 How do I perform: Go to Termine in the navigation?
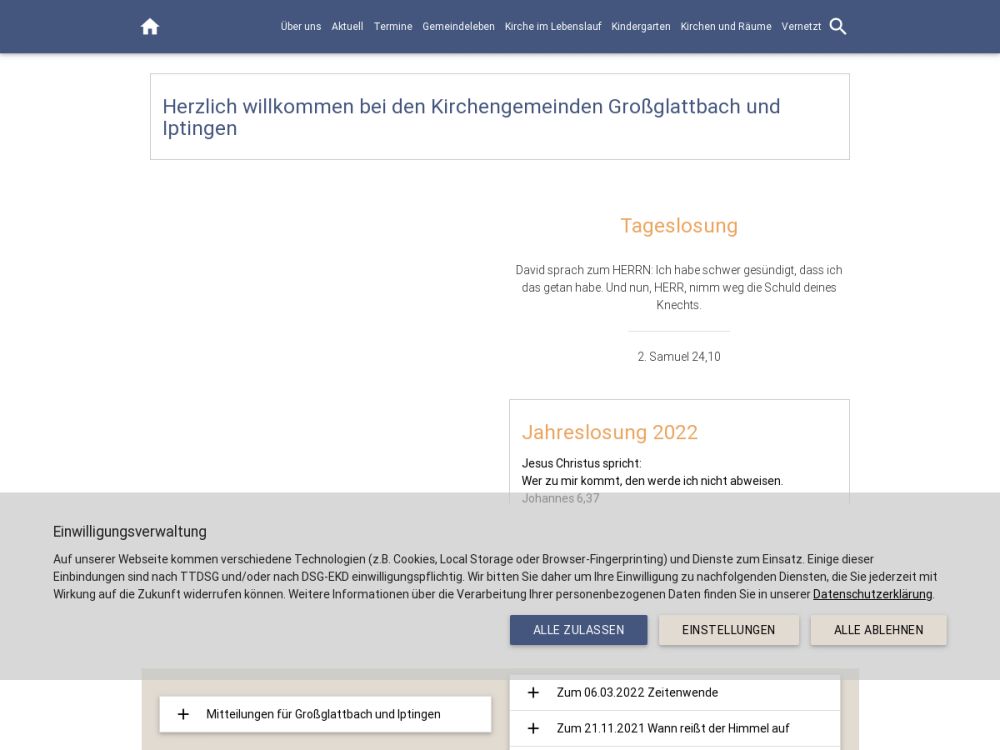(x=393, y=27)
